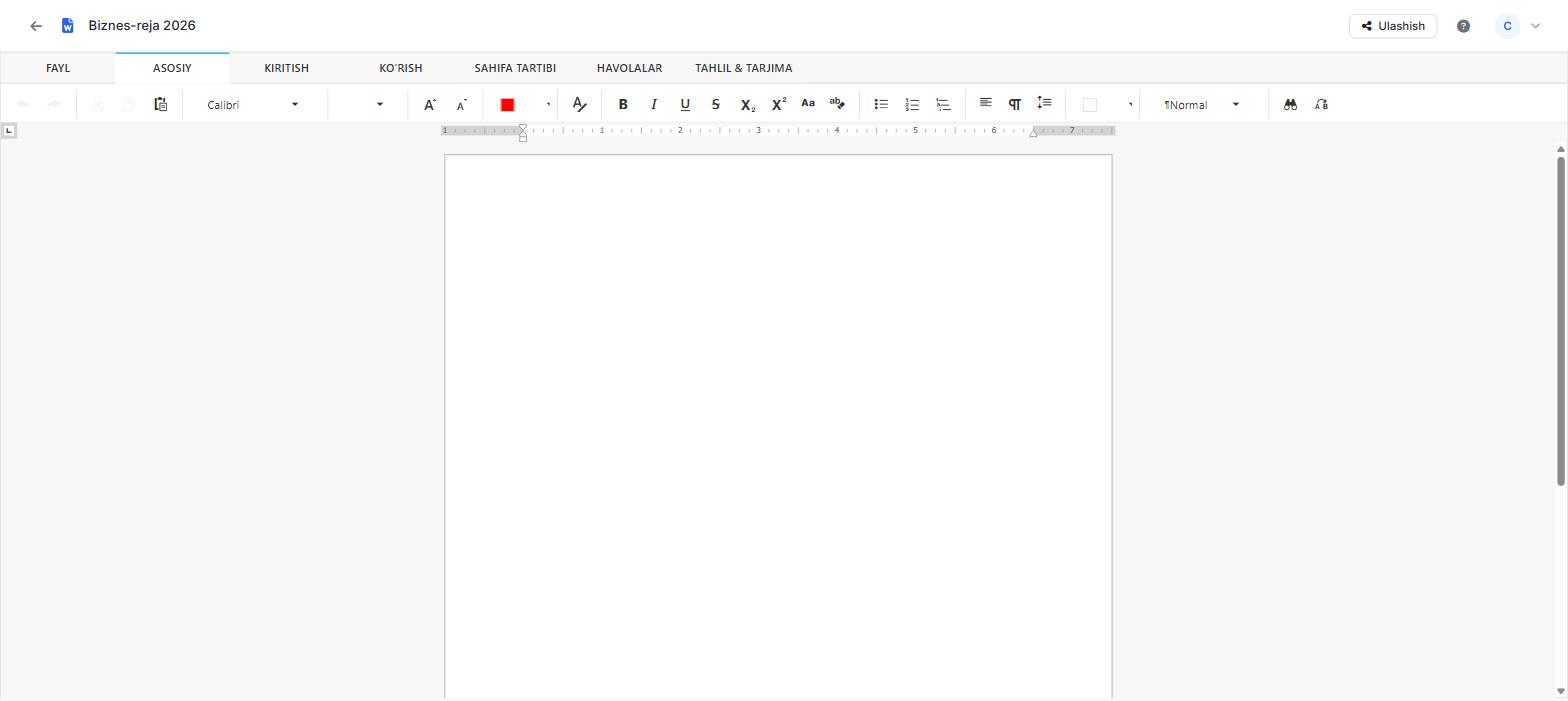Open the Replace (A to B) tool
Image resolution: width=1568 pixels, height=701 pixels.
[1321, 104]
